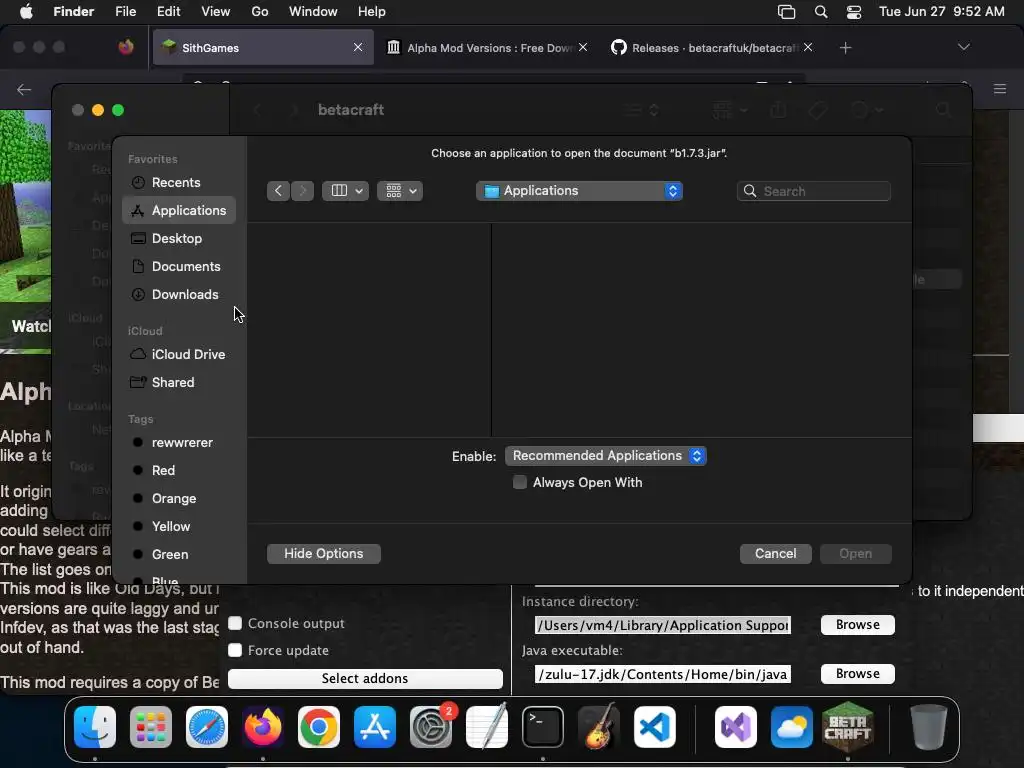Open the Go menu
This screenshot has height=768, width=1024.
(x=260, y=12)
